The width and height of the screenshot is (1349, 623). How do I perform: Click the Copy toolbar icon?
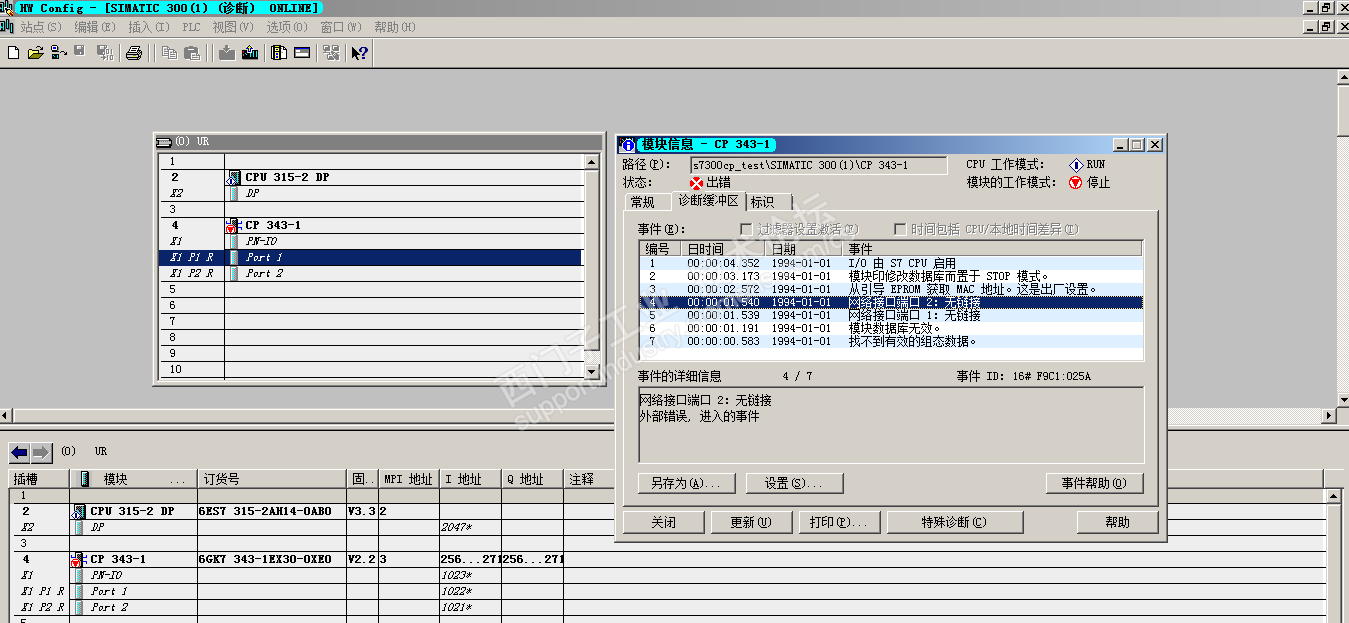click(x=170, y=53)
